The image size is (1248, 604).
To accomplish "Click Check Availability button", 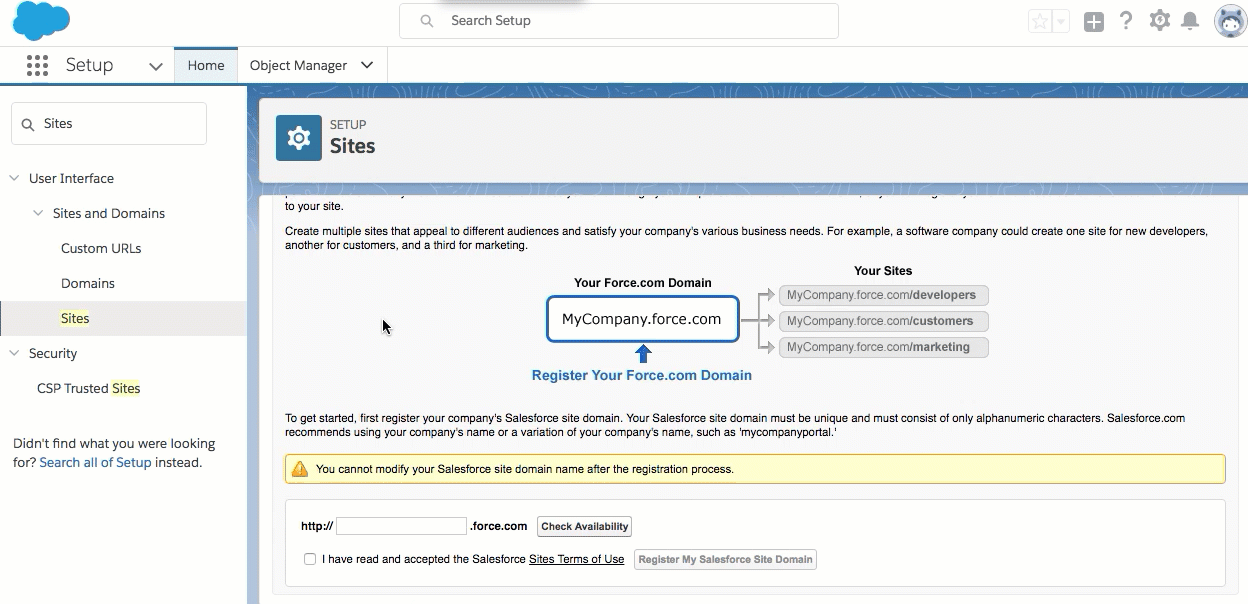I will click(x=585, y=526).
